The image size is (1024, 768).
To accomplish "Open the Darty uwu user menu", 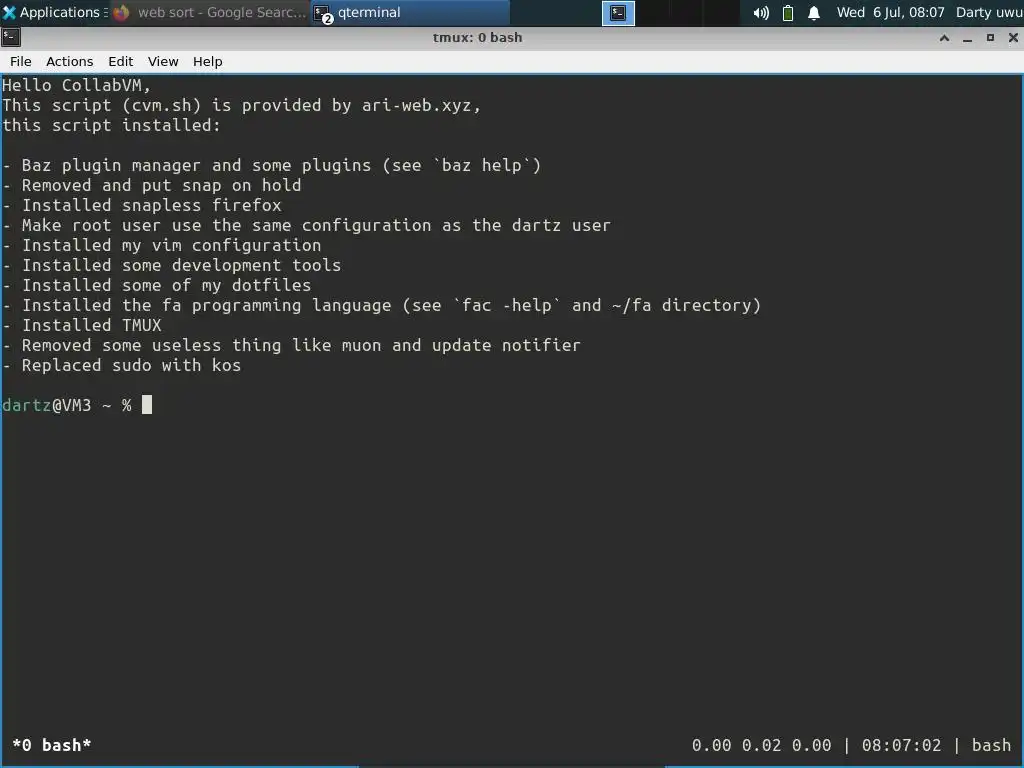I will (x=989, y=12).
